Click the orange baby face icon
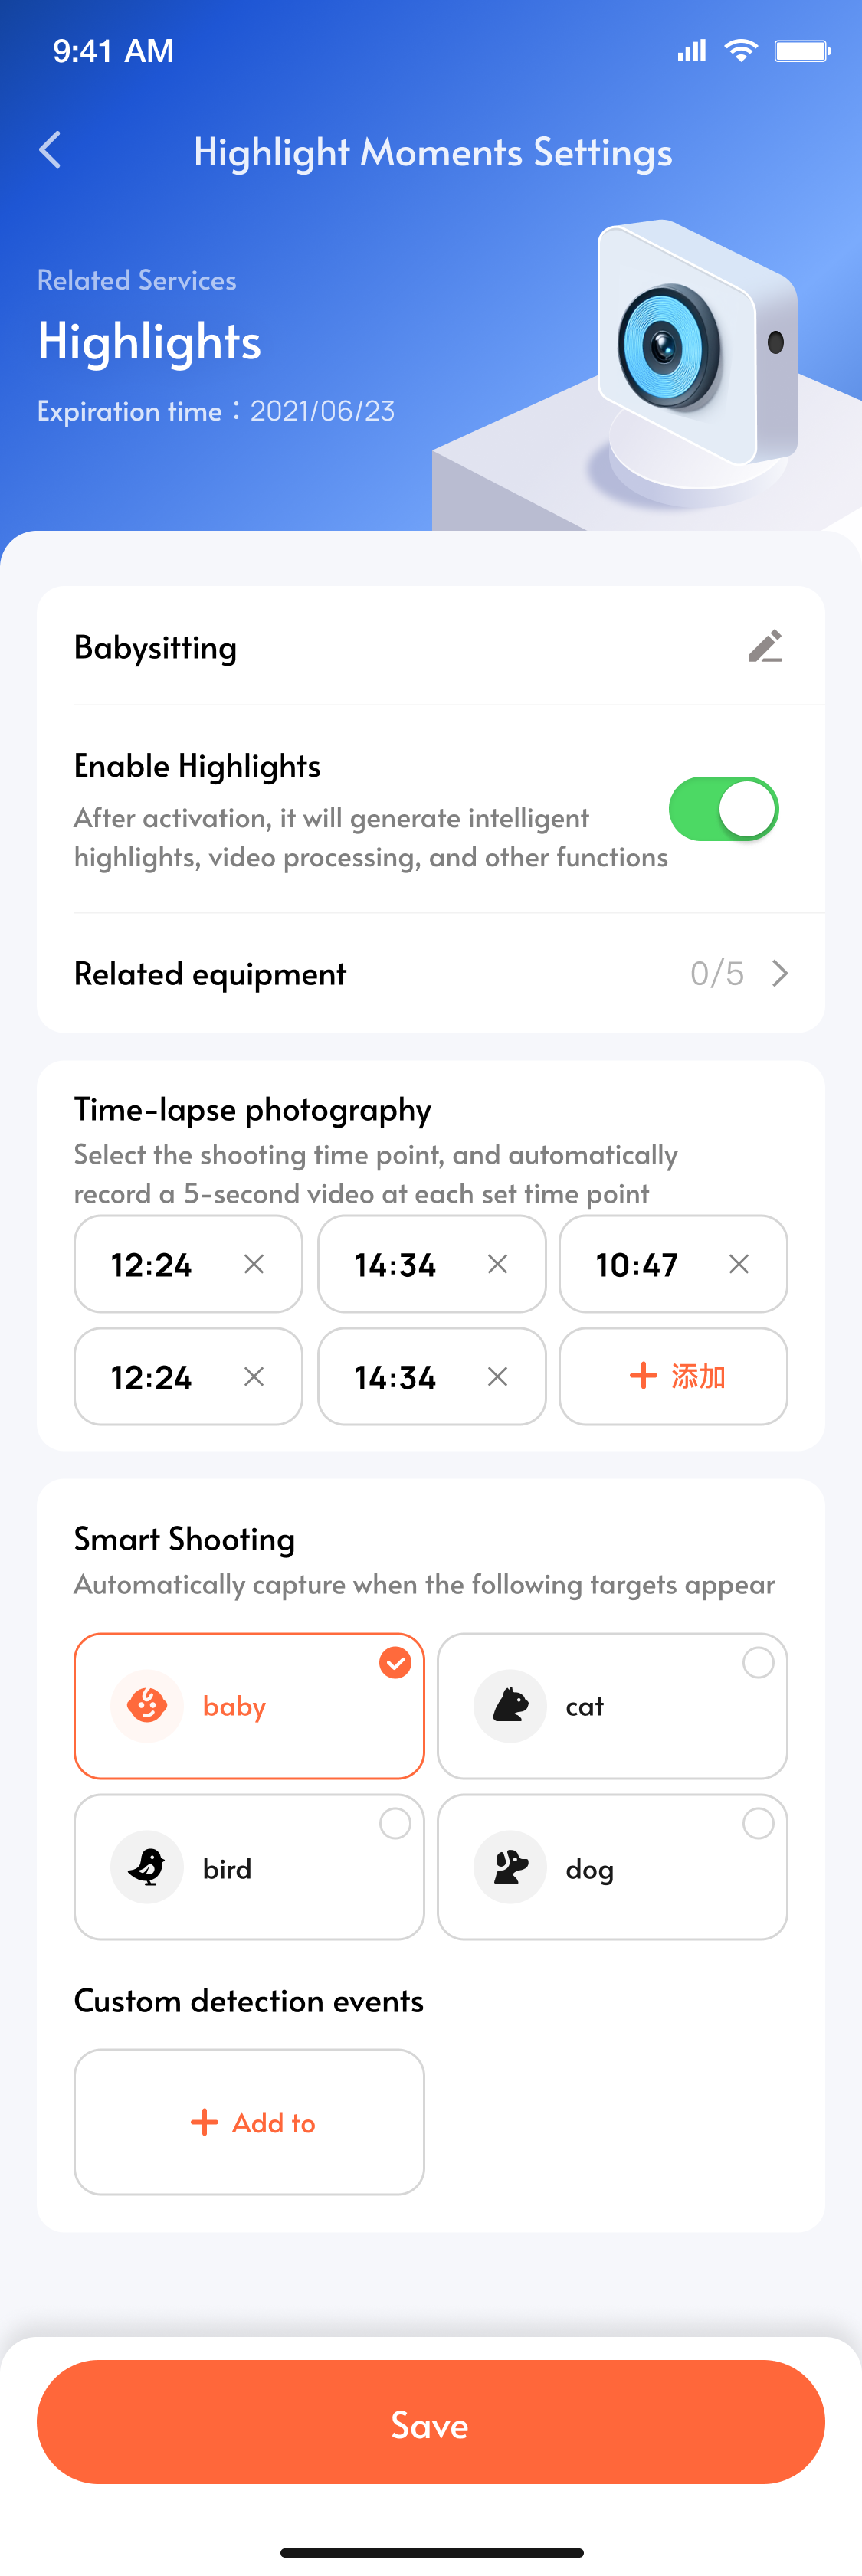This screenshot has height=2576, width=862. tap(147, 1705)
